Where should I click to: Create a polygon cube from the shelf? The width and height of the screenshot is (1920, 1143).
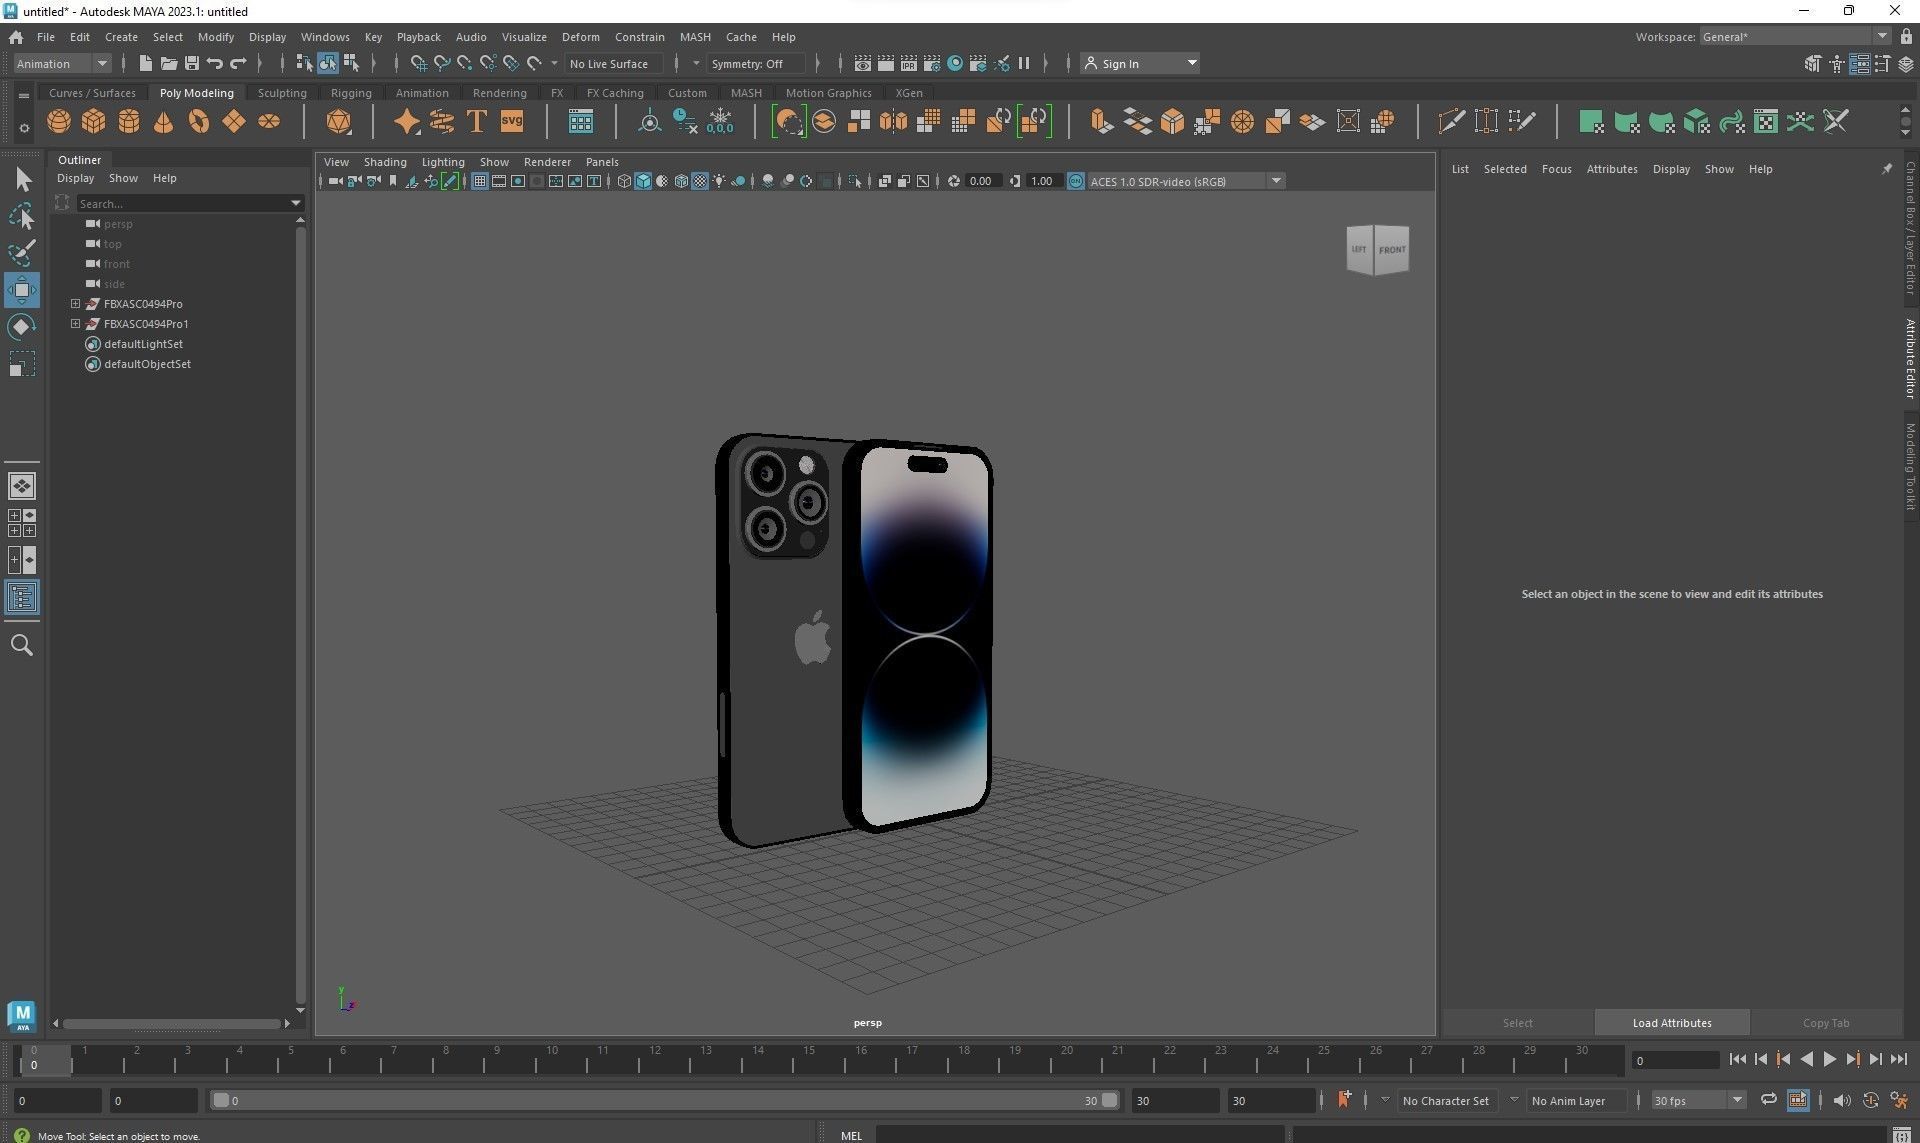pos(94,122)
